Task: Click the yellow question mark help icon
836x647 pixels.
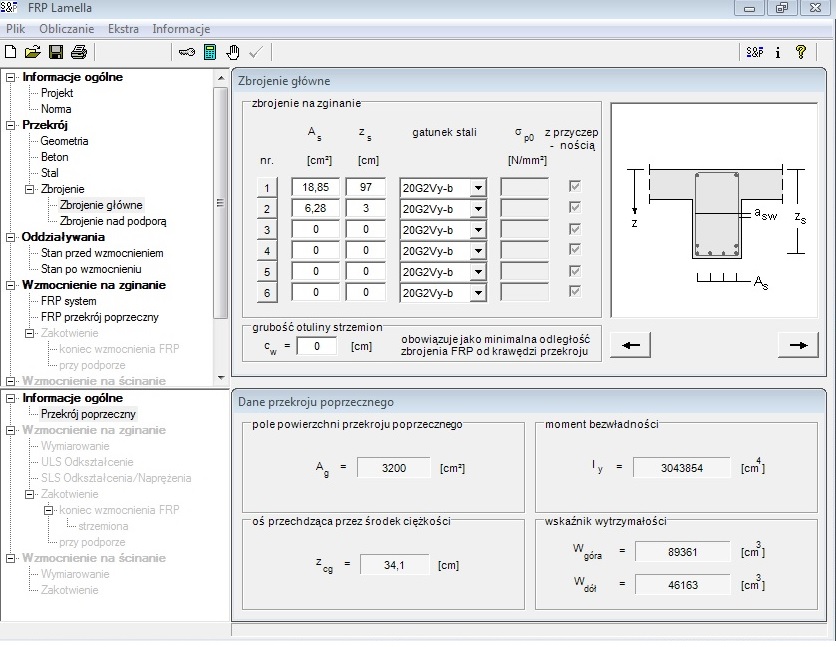Action: 800,52
